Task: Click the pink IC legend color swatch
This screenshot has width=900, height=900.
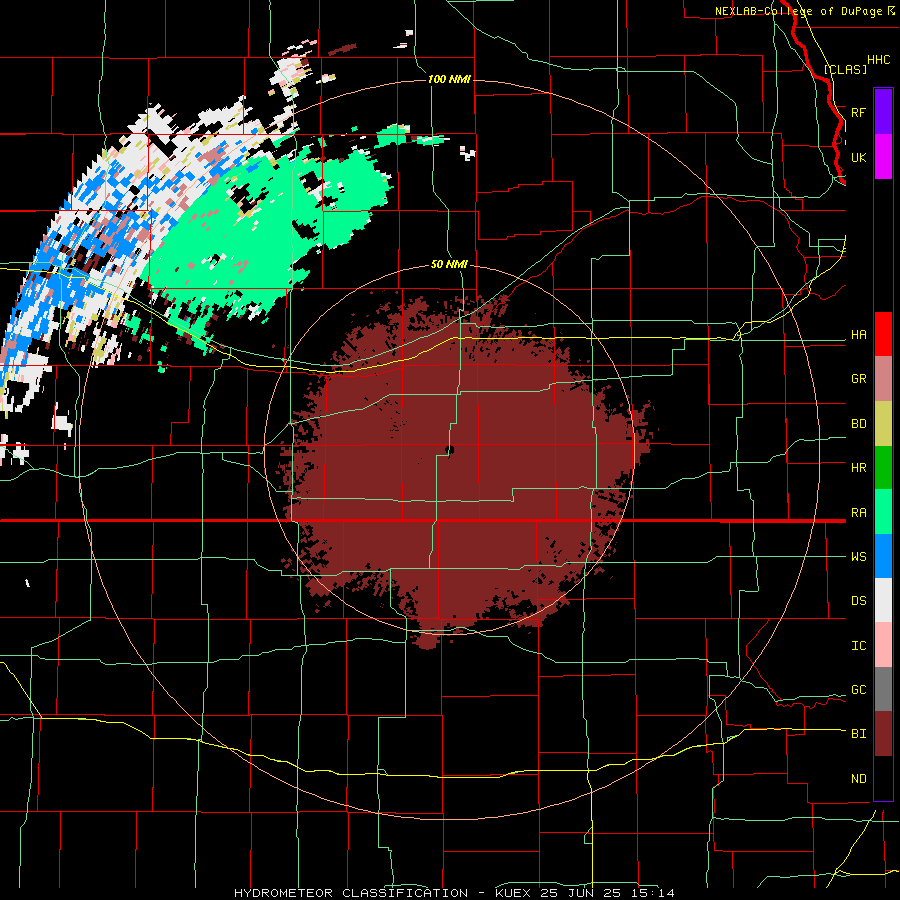Action: pos(883,645)
